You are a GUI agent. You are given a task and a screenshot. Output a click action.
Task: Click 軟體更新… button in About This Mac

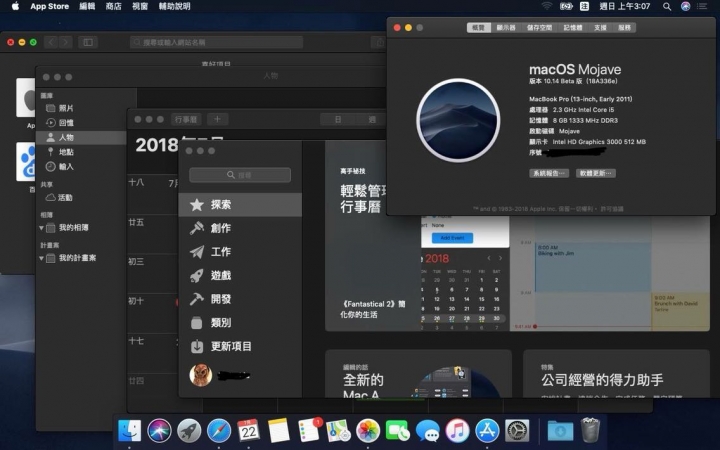pyautogui.click(x=596, y=173)
